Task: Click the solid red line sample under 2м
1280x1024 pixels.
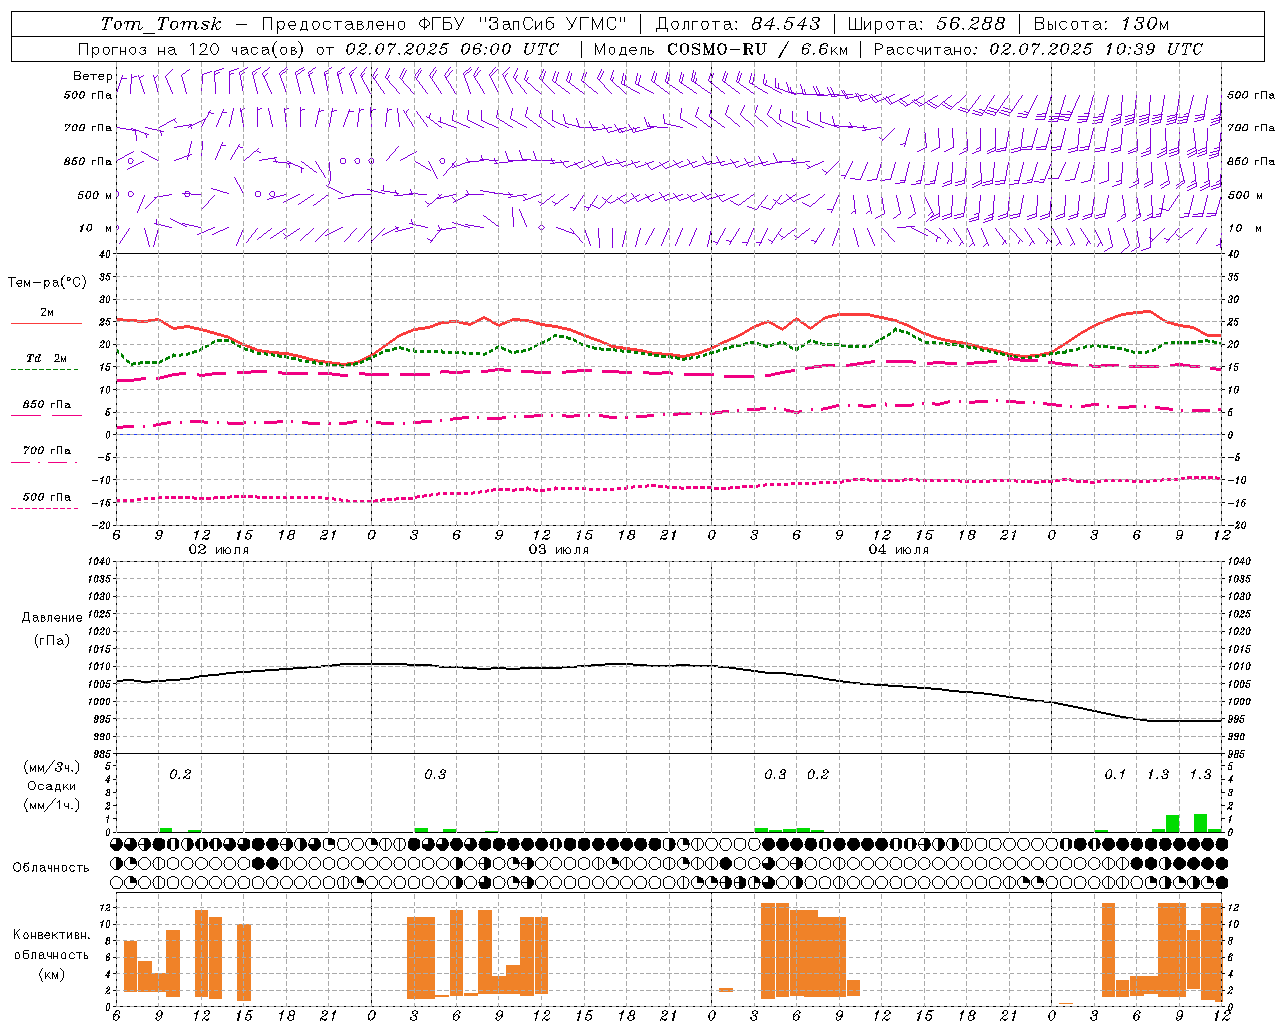Action: pos(45,323)
